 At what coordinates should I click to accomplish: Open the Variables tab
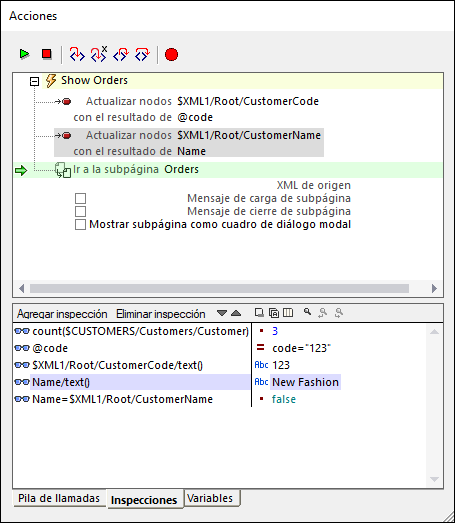[x=210, y=498]
